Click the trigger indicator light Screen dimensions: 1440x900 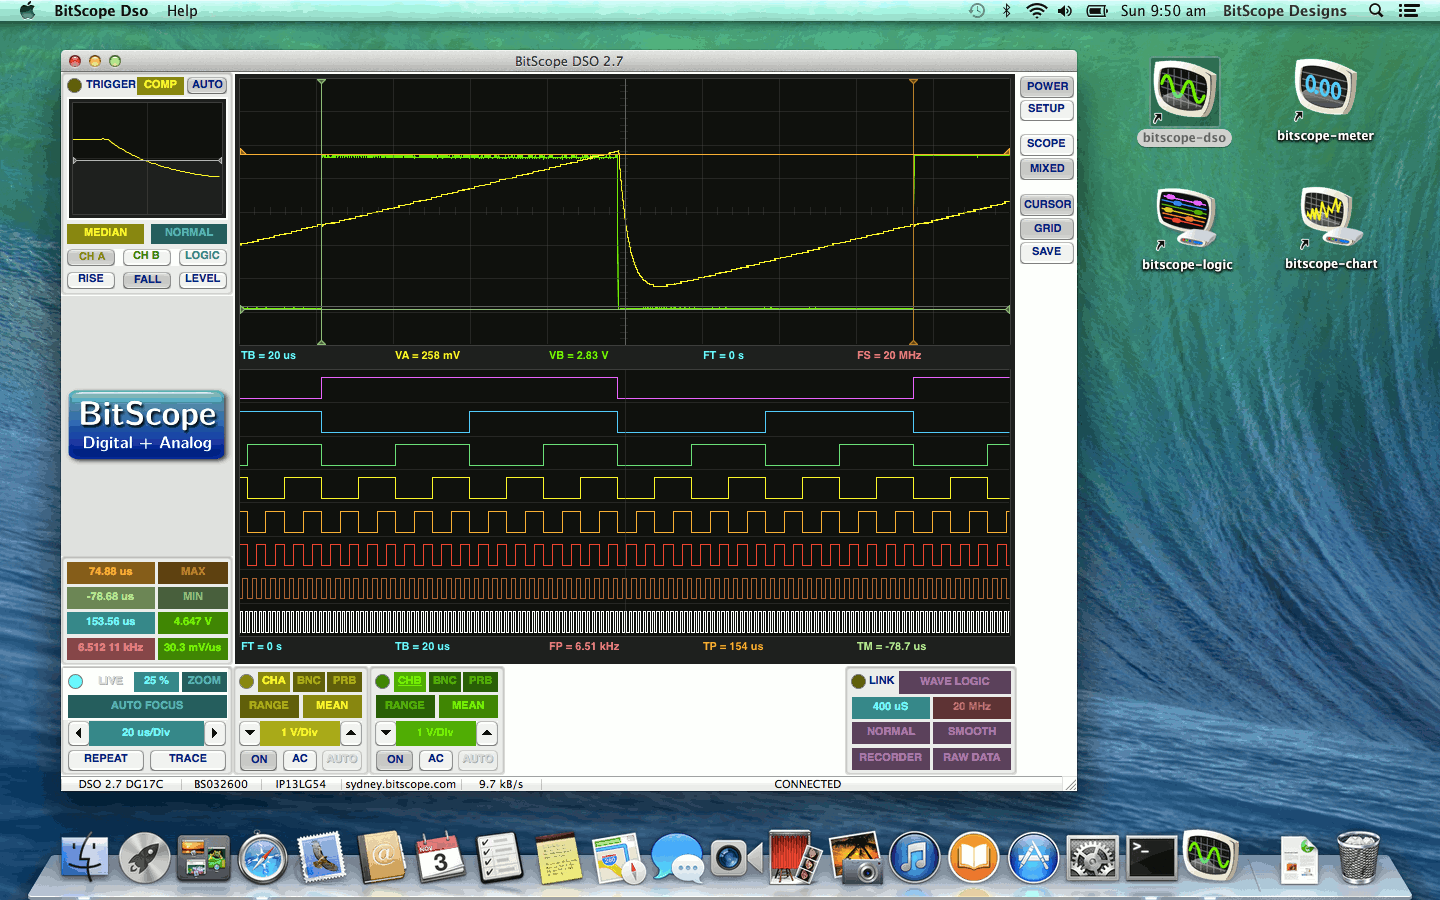75,85
